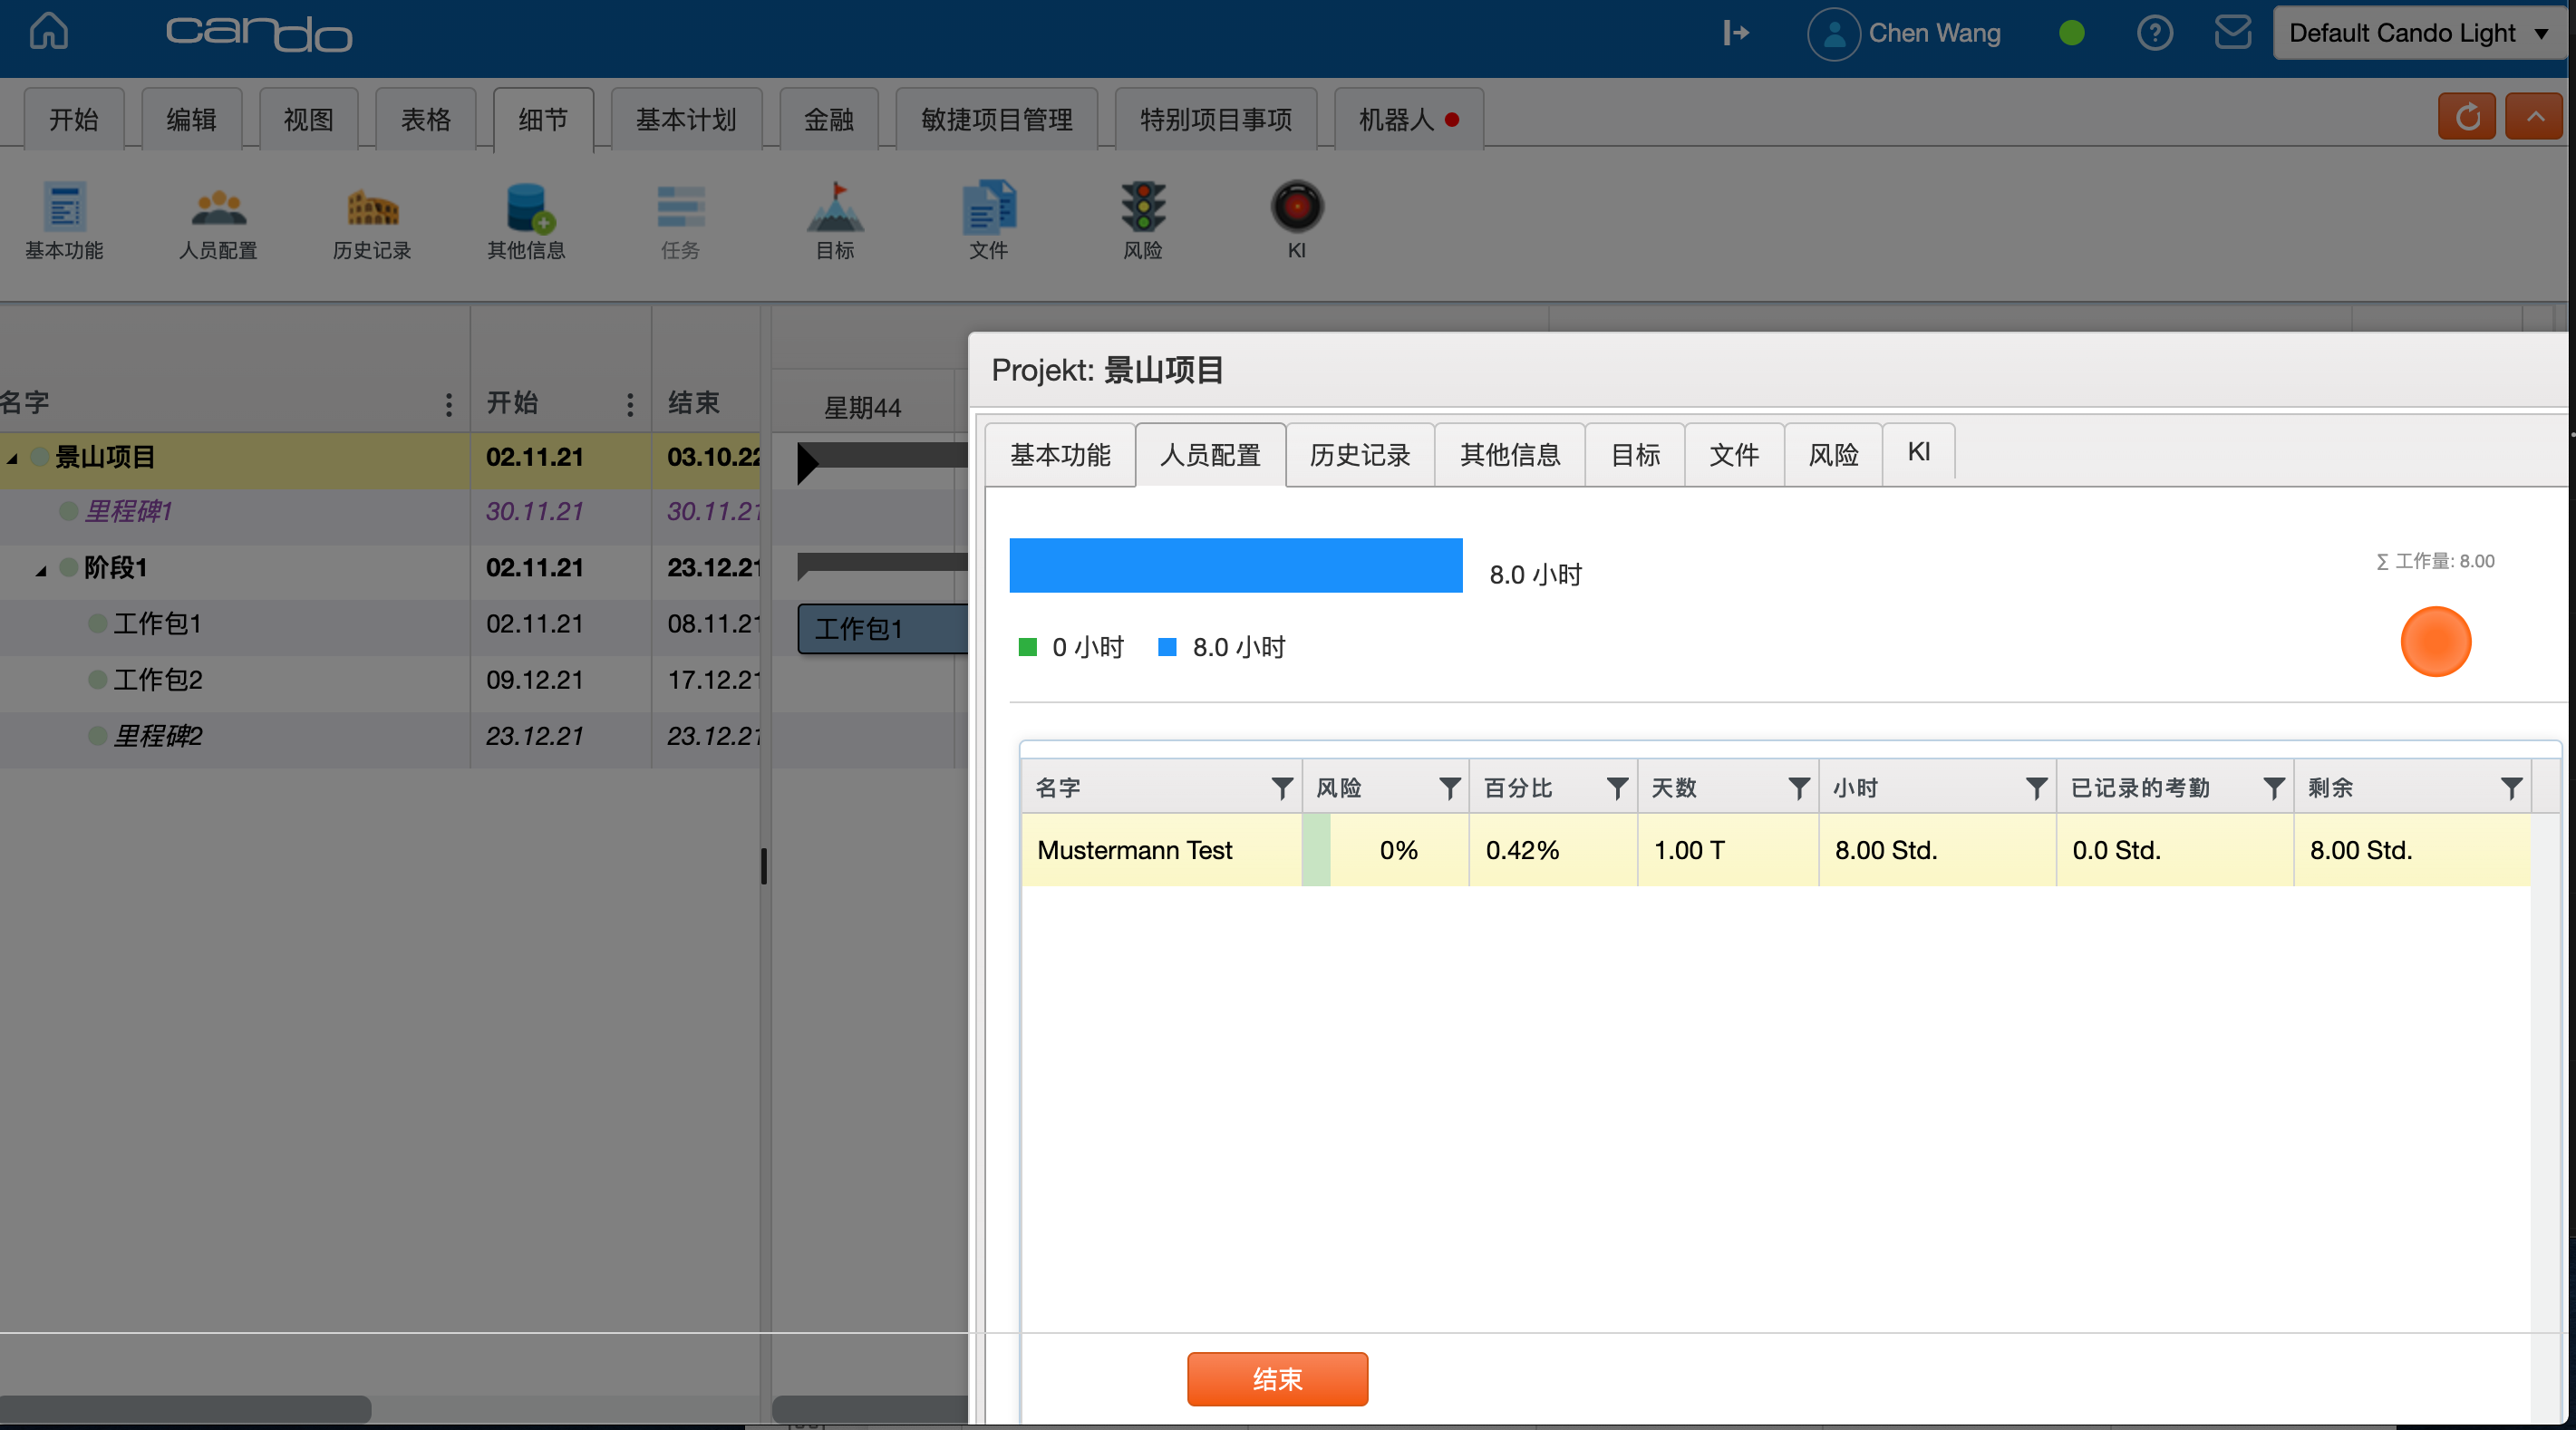Click the blue 8.0 小时 legend swatch
2576x1430 pixels.
click(x=1166, y=647)
